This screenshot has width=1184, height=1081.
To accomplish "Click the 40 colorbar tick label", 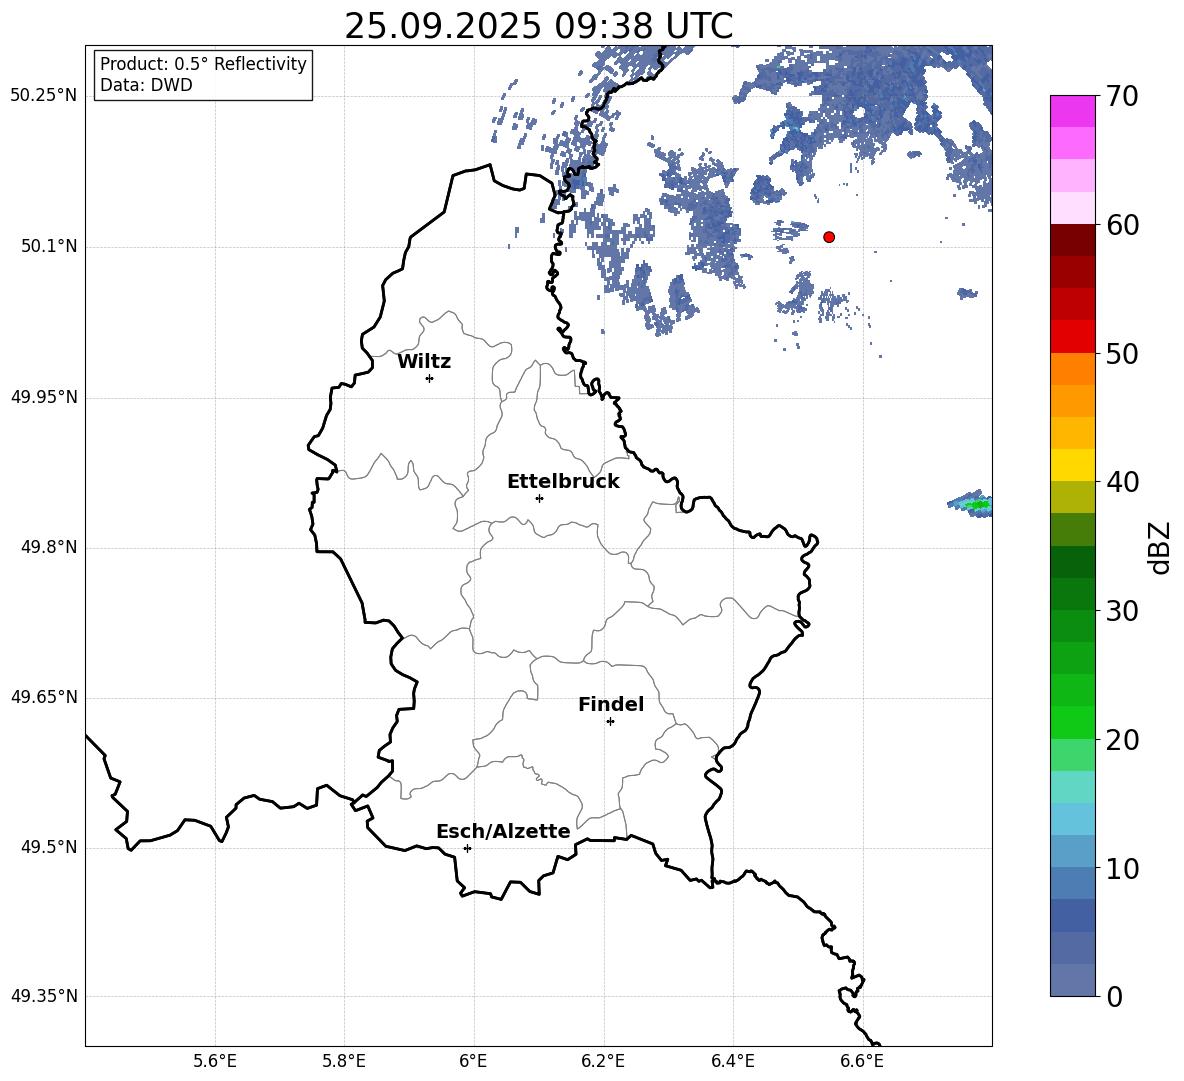I will pyautogui.click(x=1122, y=482).
